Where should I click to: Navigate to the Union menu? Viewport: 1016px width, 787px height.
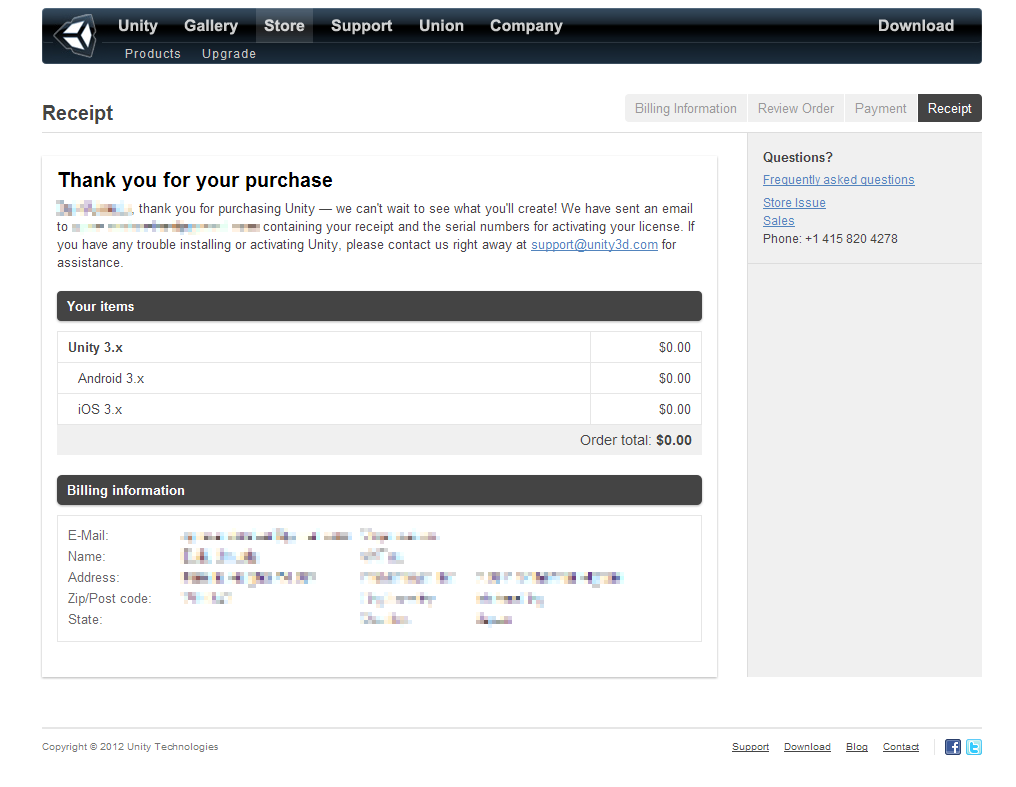coord(441,26)
